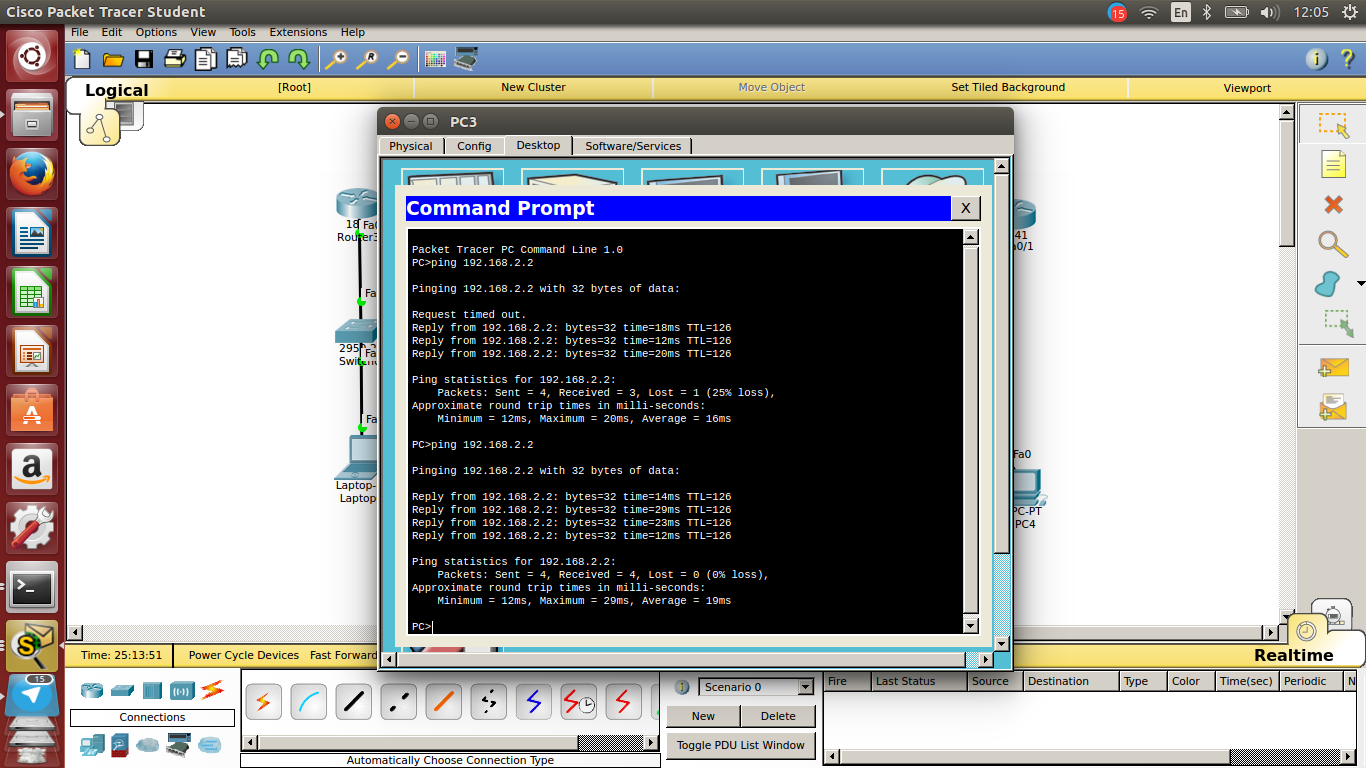1366x768 pixels.
Task: Click the Viewport button
Action: 1247,88
